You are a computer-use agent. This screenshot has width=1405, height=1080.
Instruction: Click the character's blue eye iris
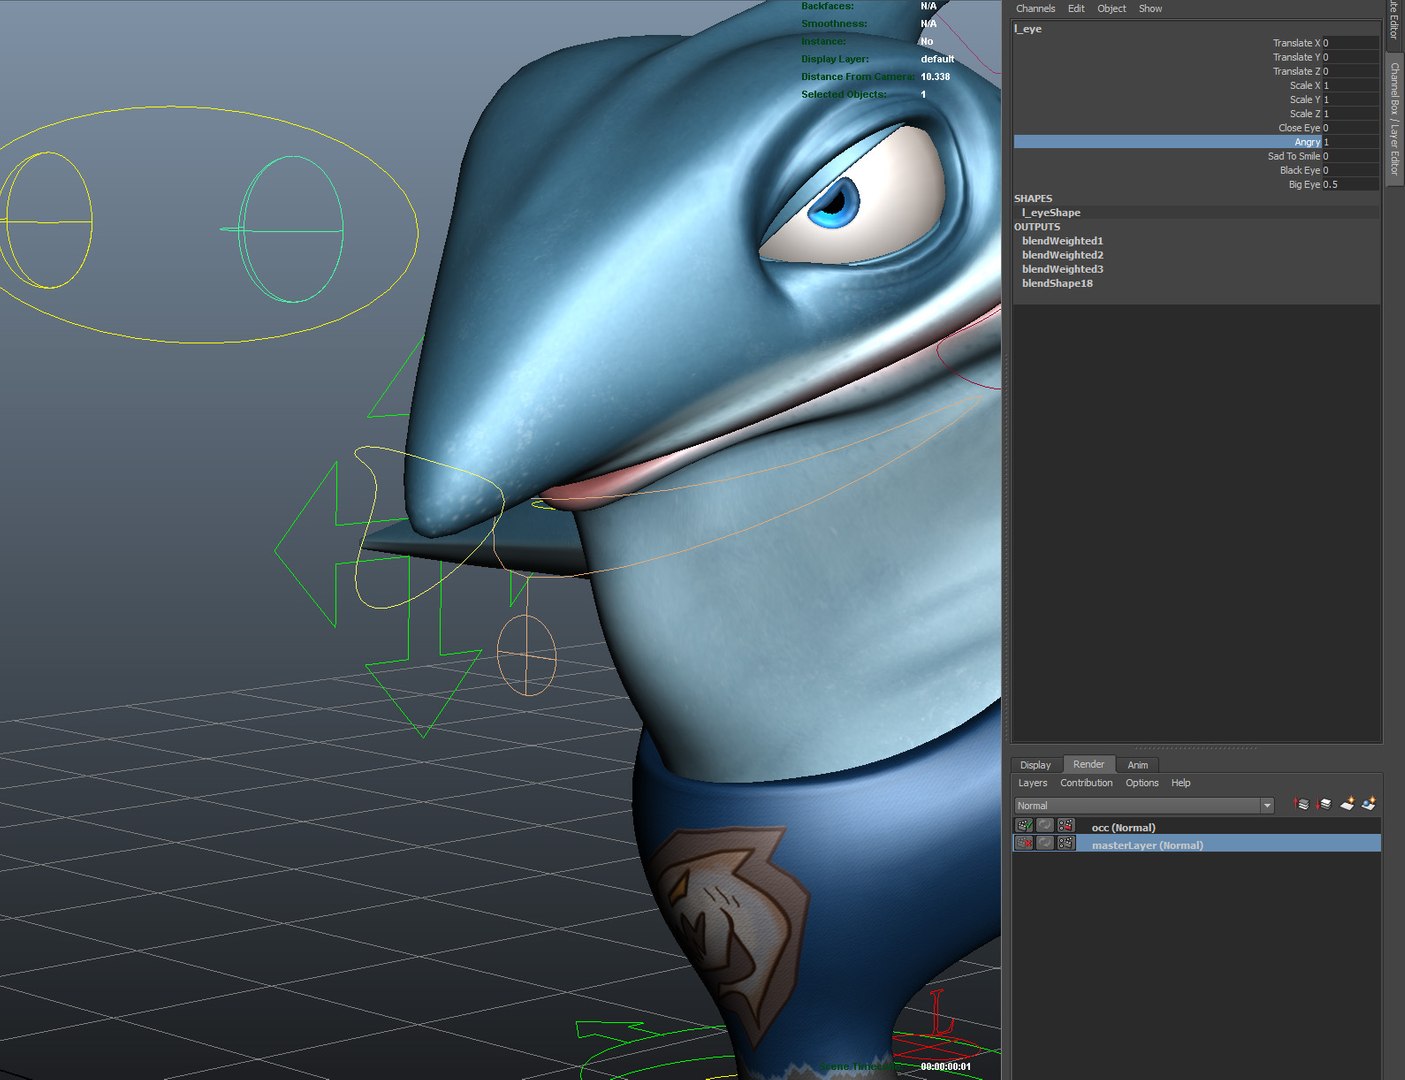pos(833,203)
